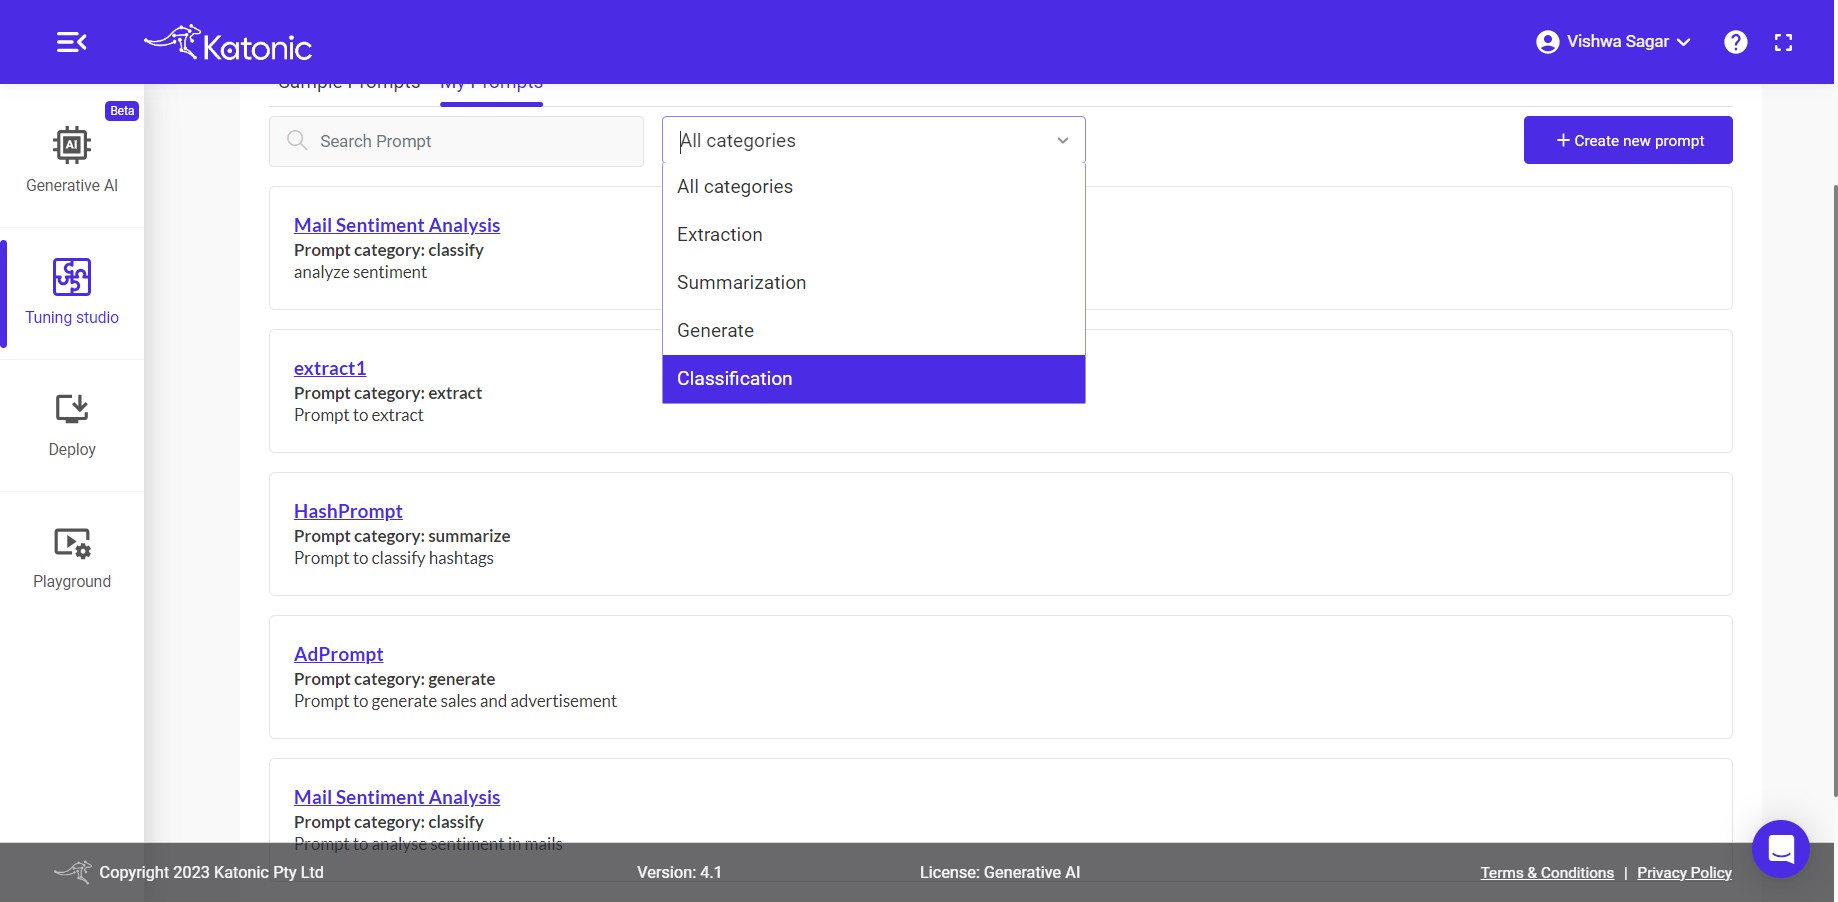Focus the Search Prompt field
The width and height of the screenshot is (1838, 902).
(456, 141)
